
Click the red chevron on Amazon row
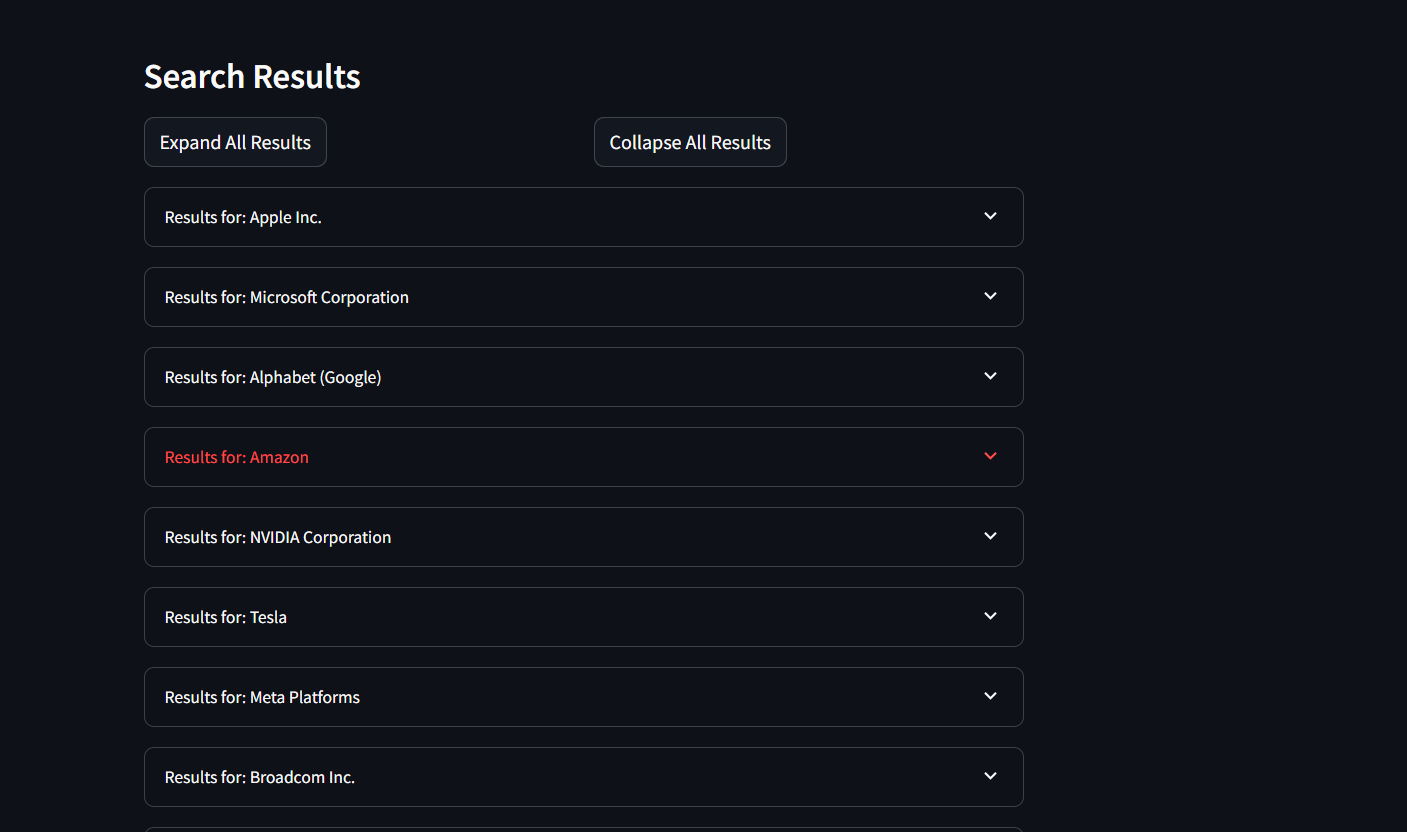click(x=990, y=456)
